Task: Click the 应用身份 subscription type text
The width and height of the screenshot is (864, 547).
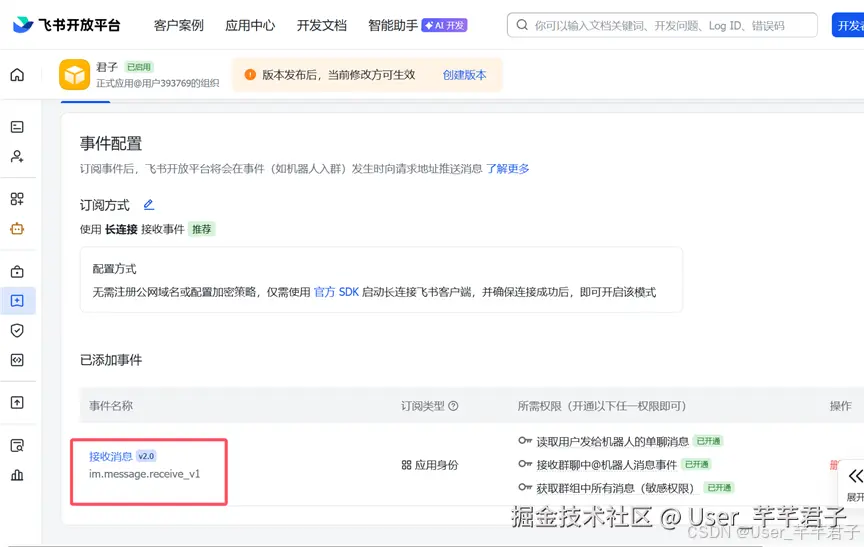Action: [436, 465]
